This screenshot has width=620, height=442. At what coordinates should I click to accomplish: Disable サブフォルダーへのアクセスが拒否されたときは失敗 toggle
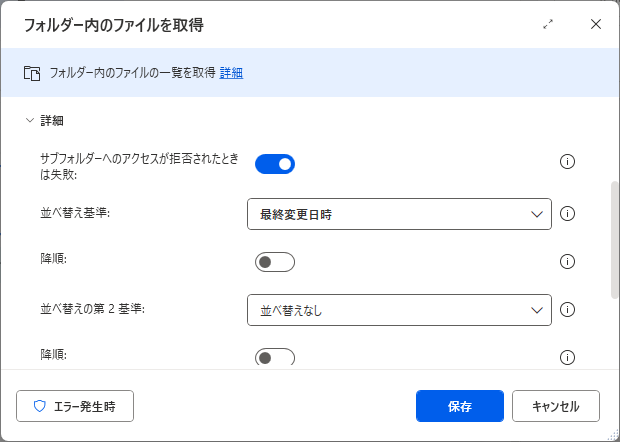click(x=275, y=164)
